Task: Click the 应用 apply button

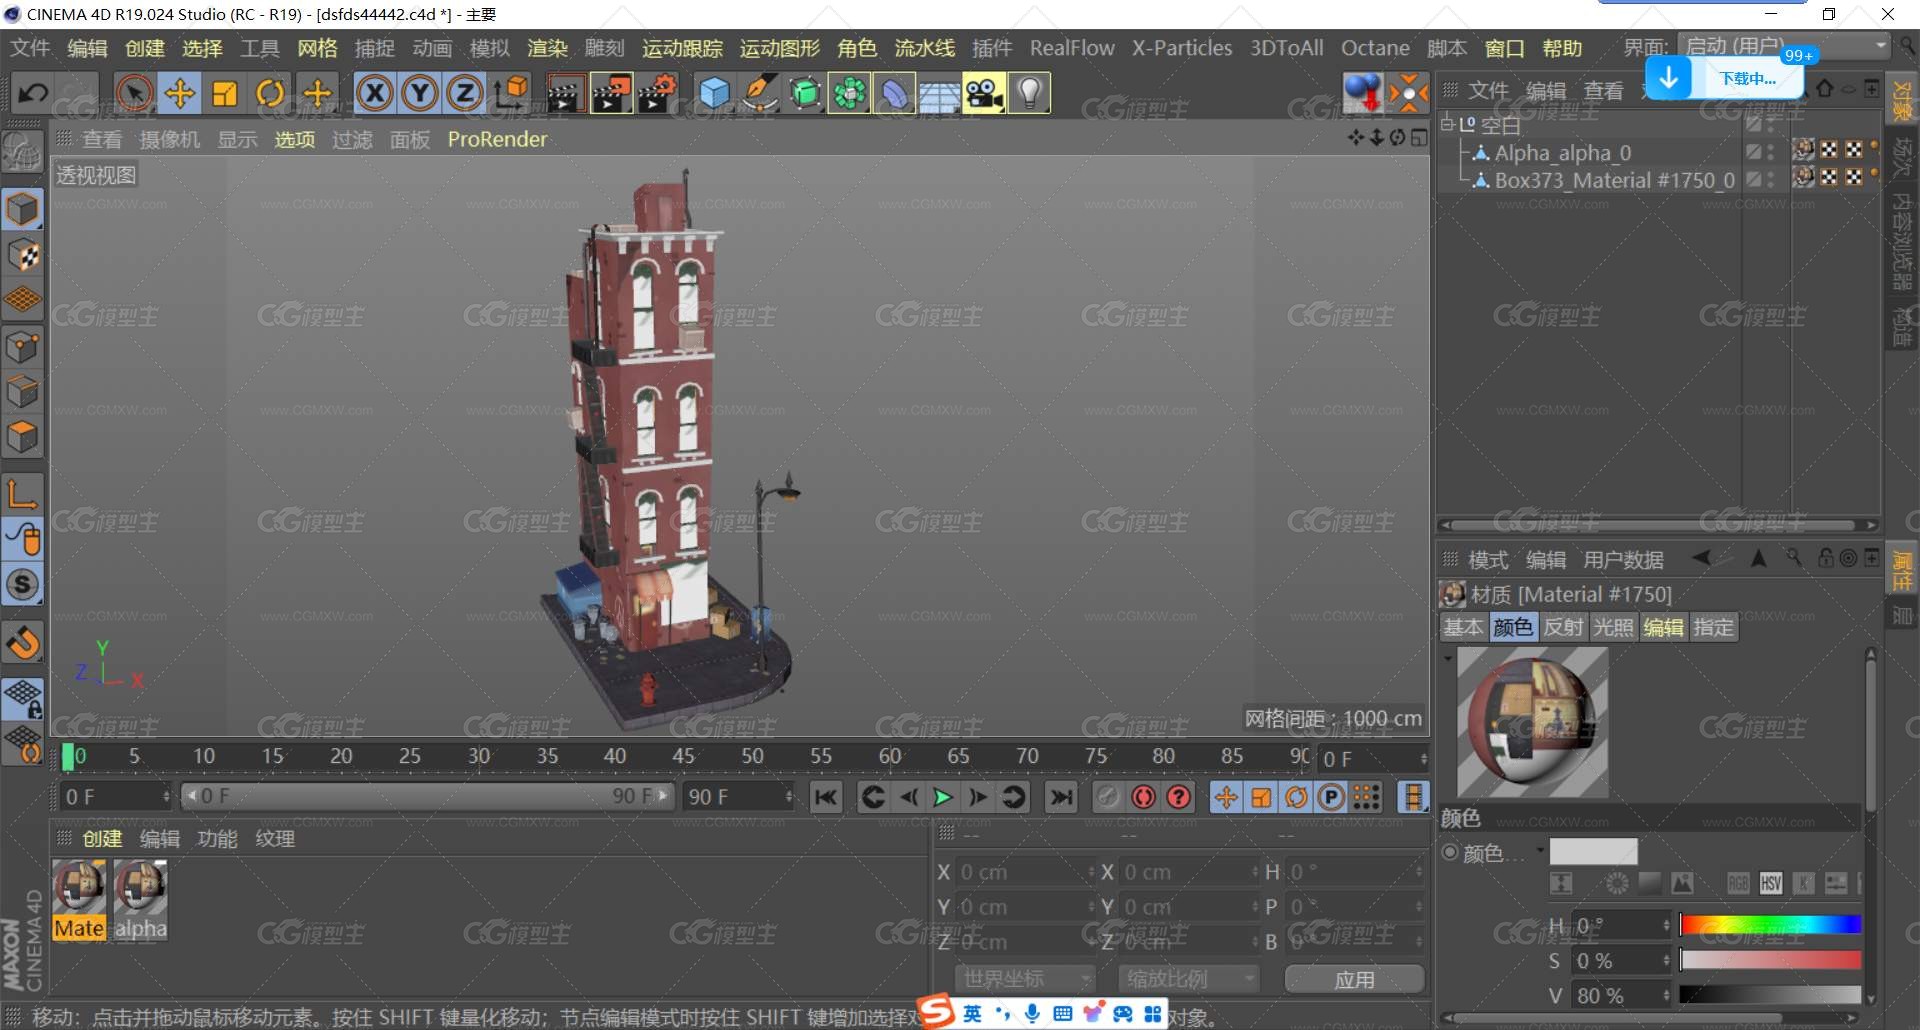Action: pyautogui.click(x=1354, y=979)
